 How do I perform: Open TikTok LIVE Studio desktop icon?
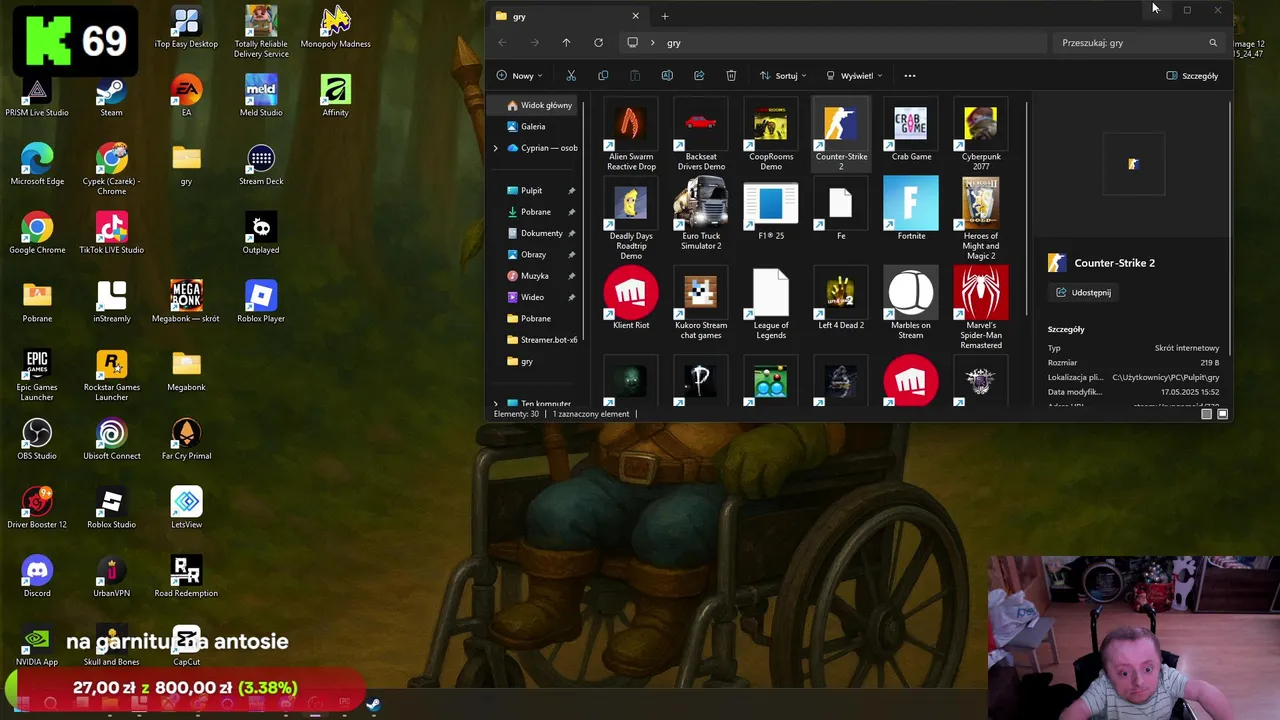[x=111, y=234]
